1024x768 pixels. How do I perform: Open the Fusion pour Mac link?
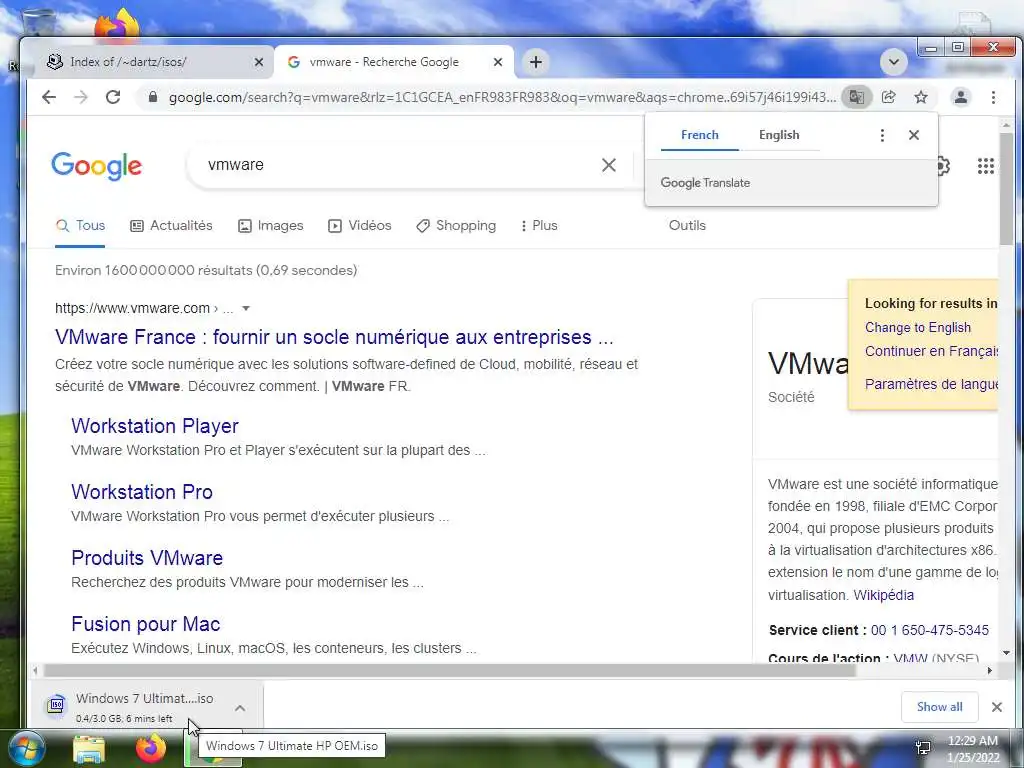pos(146,624)
